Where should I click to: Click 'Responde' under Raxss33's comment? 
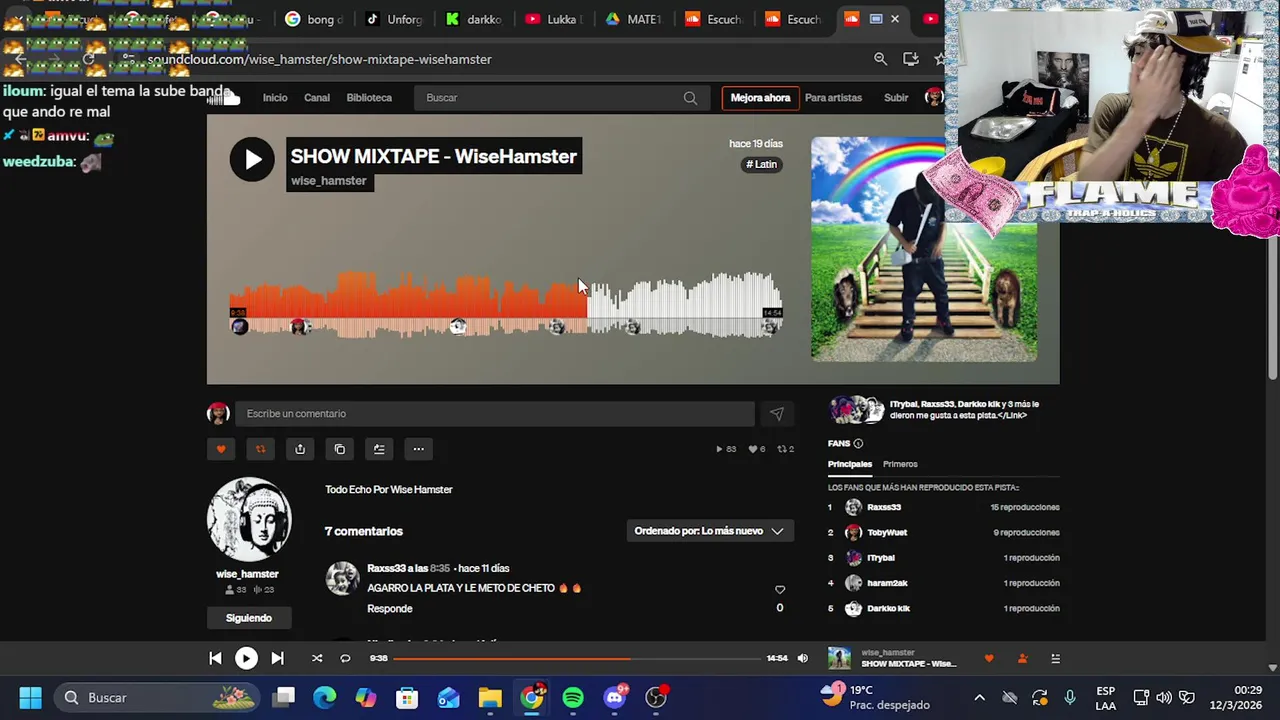point(390,608)
